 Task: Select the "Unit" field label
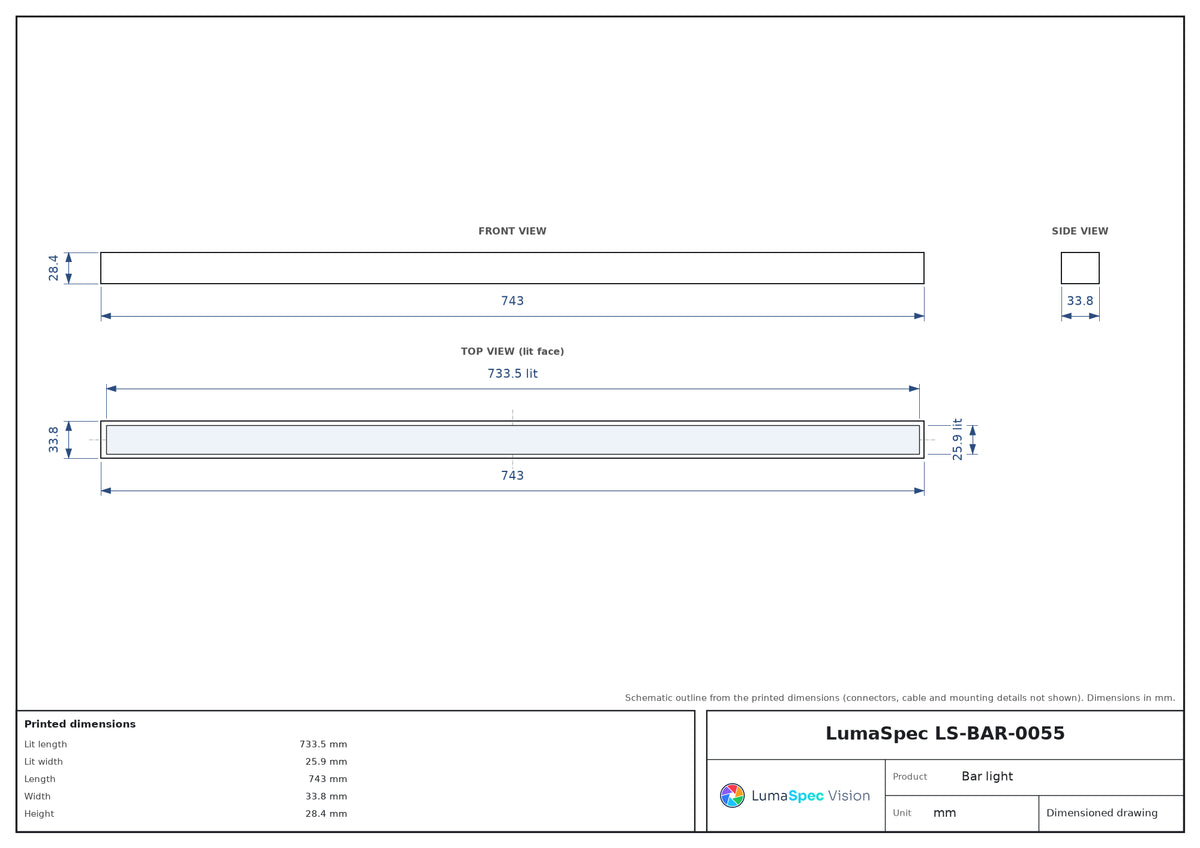tap(902, 813)
